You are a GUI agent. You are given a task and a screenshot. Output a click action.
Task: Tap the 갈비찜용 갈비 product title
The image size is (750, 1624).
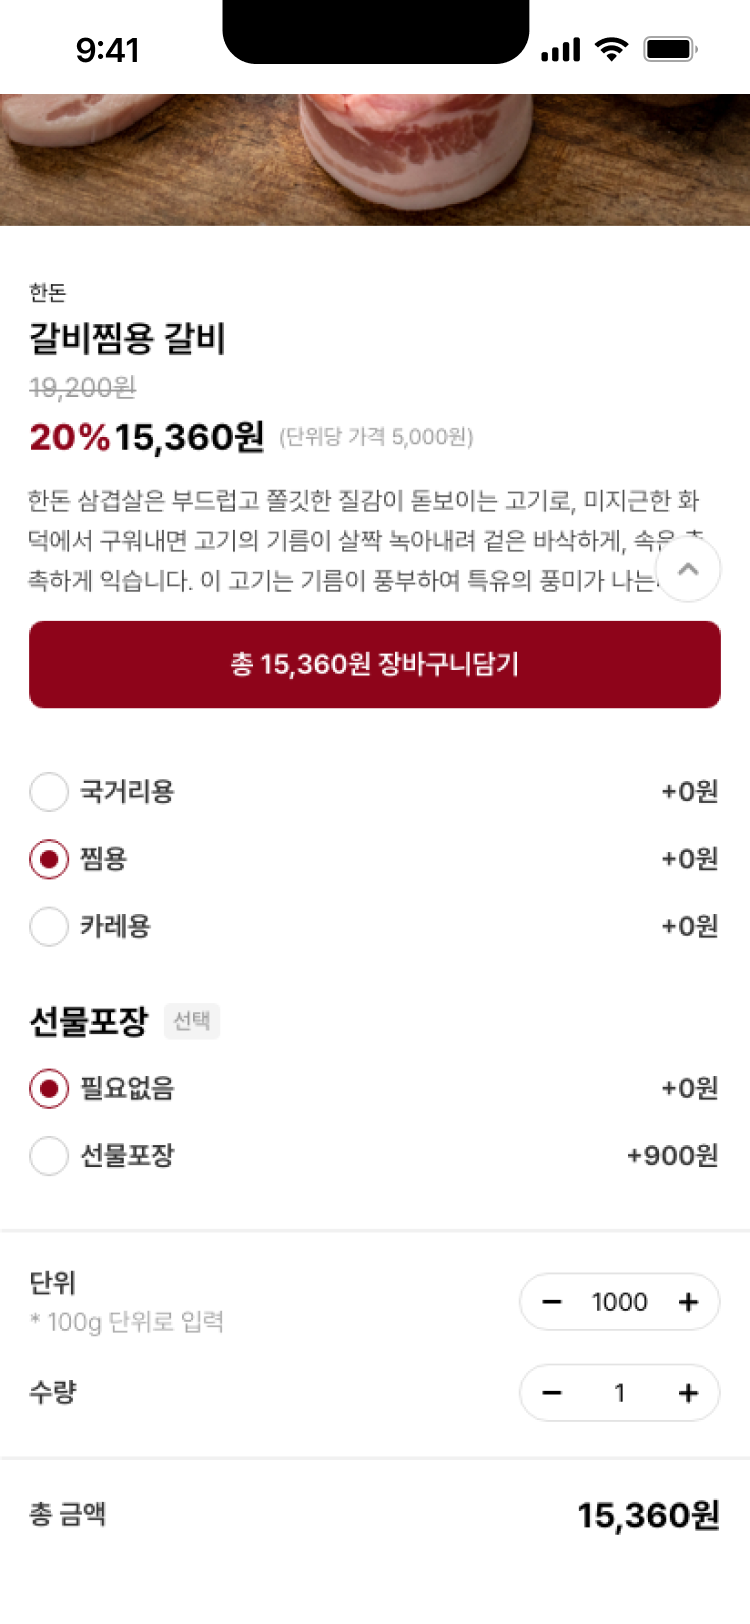(x=128, y=340)
